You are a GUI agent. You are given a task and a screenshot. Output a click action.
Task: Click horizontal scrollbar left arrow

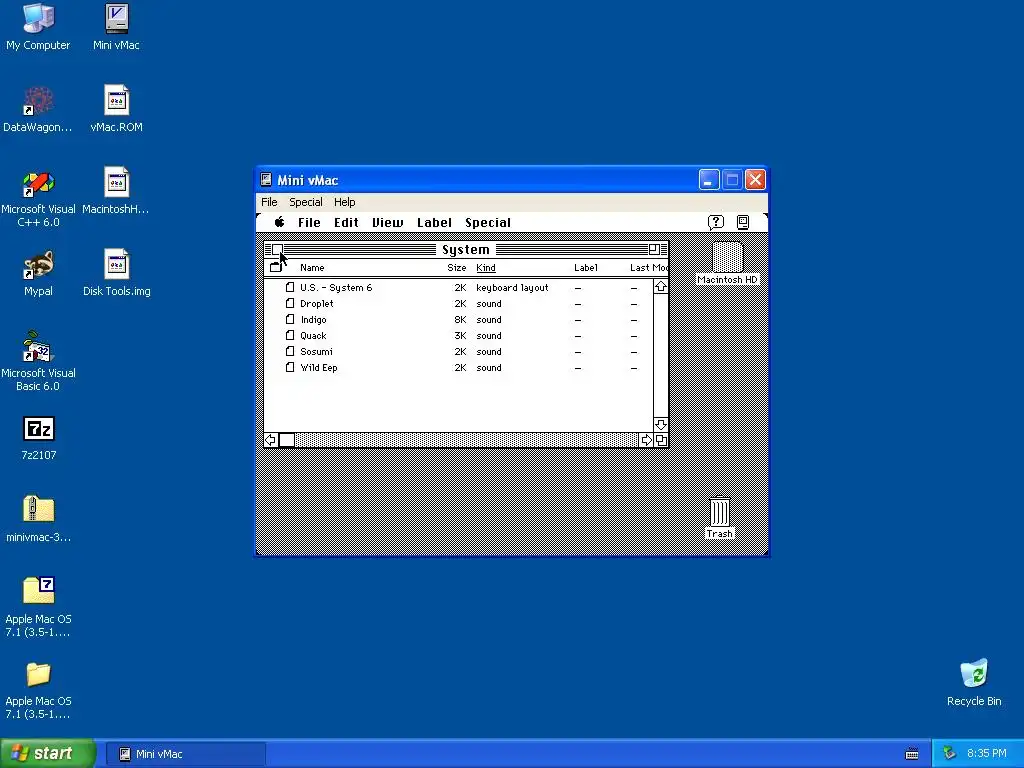coord(270,440)
